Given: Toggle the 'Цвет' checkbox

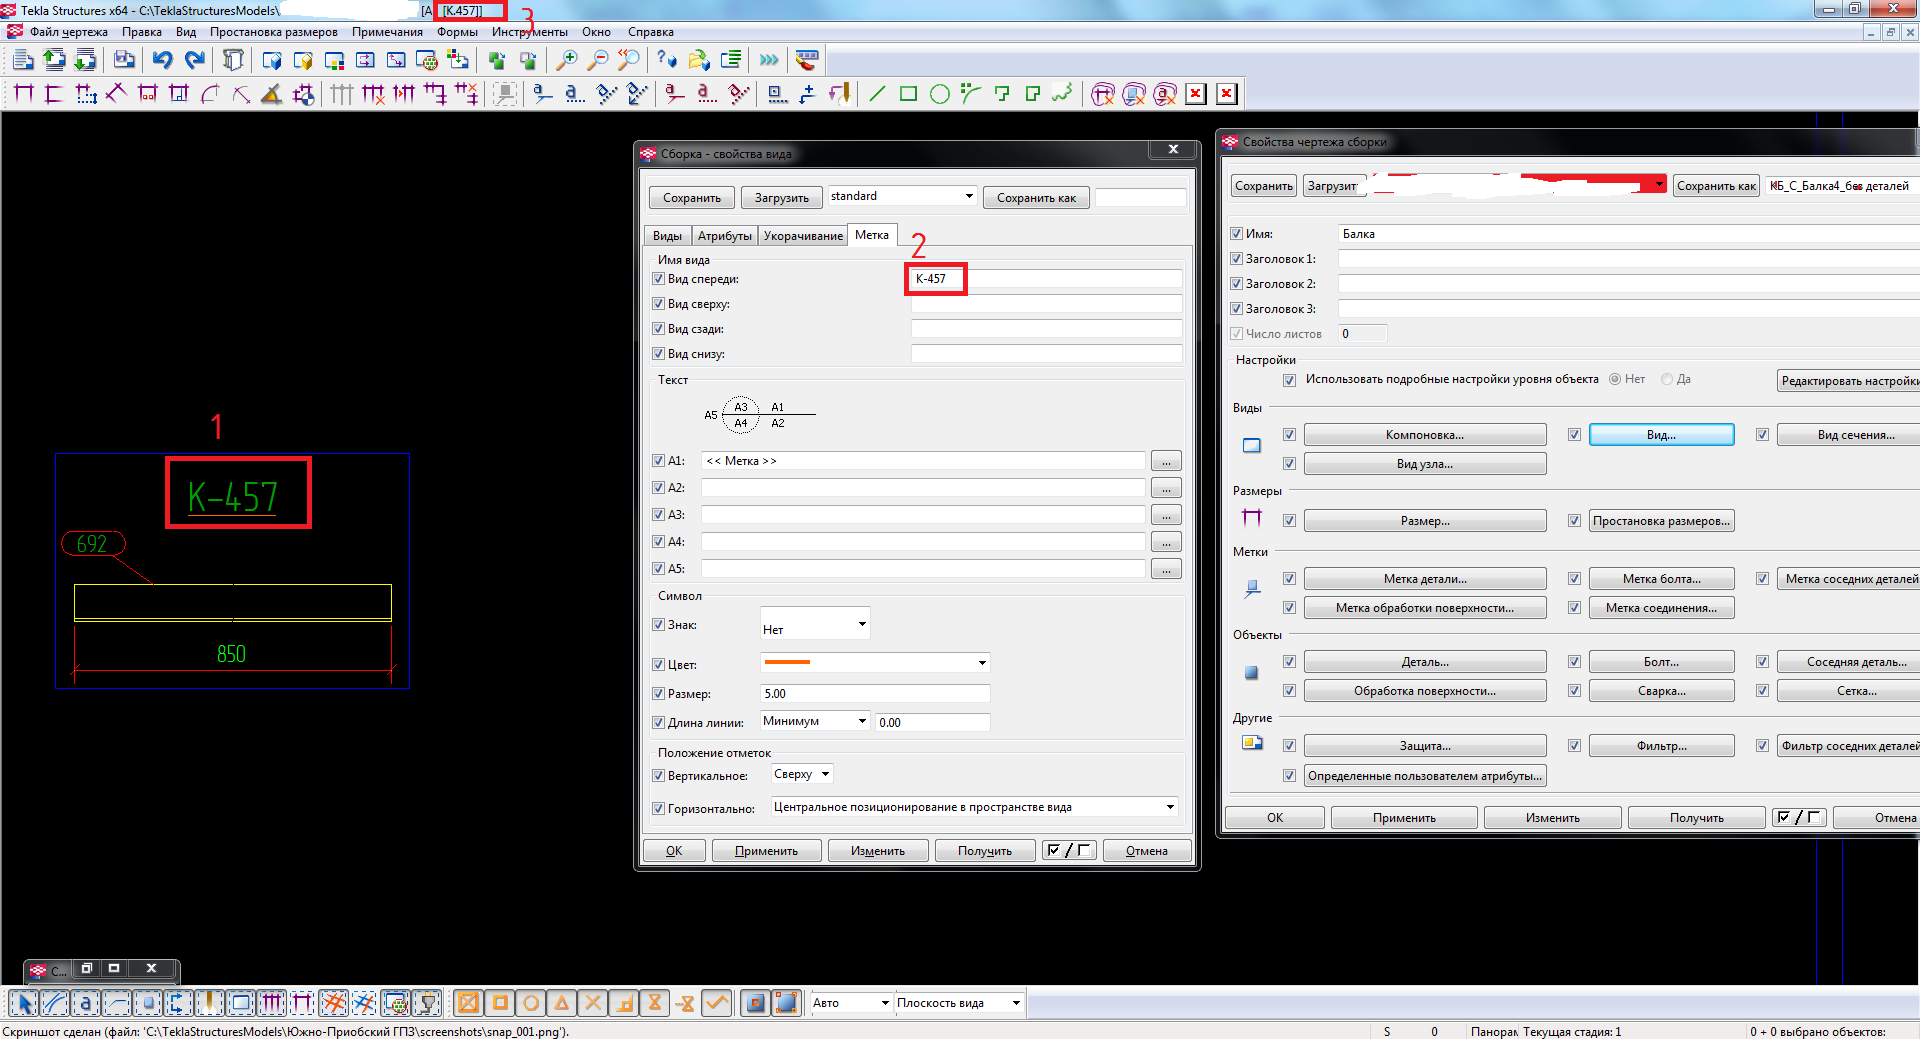Looking at the screenshot, I should [658, 664].
